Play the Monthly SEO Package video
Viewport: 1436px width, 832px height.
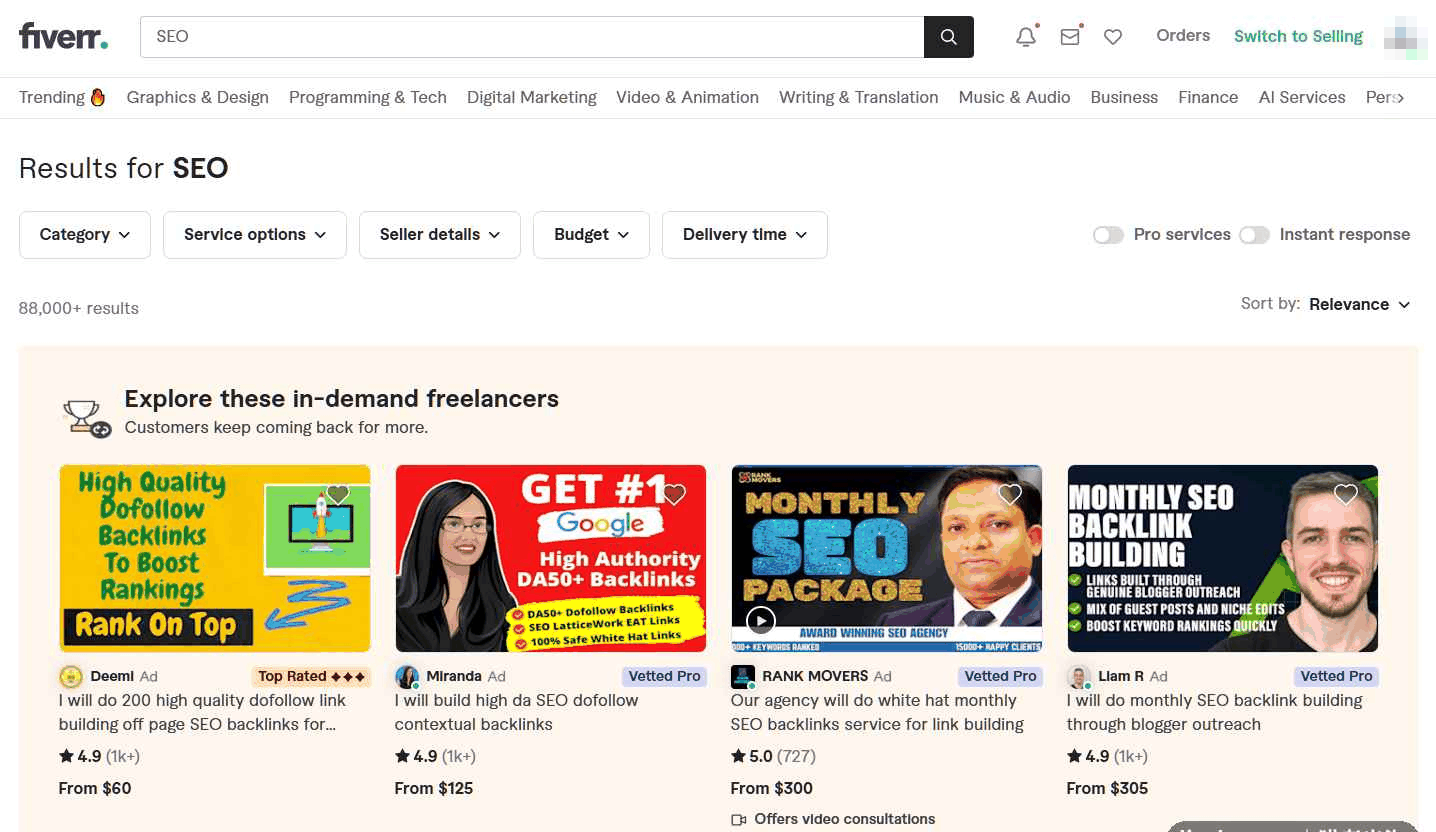tap(761, 621)
